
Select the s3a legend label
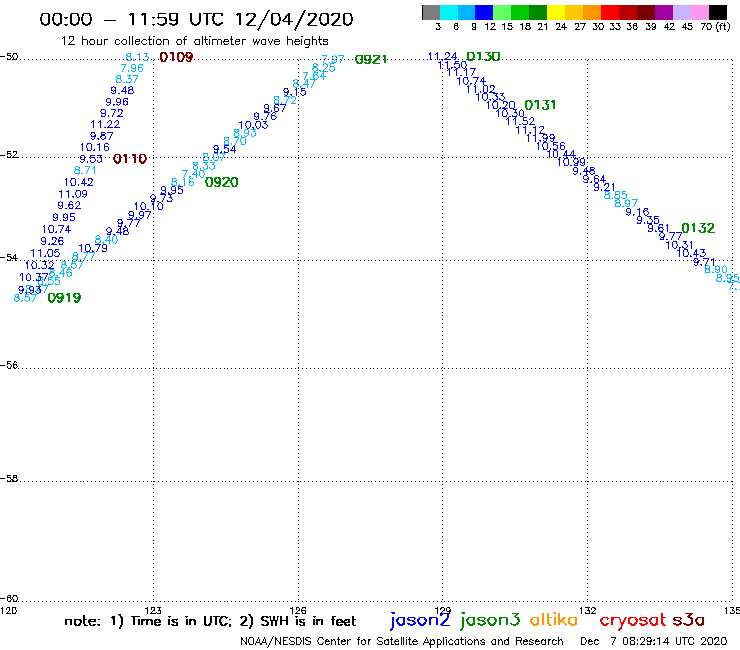(689, 620)
